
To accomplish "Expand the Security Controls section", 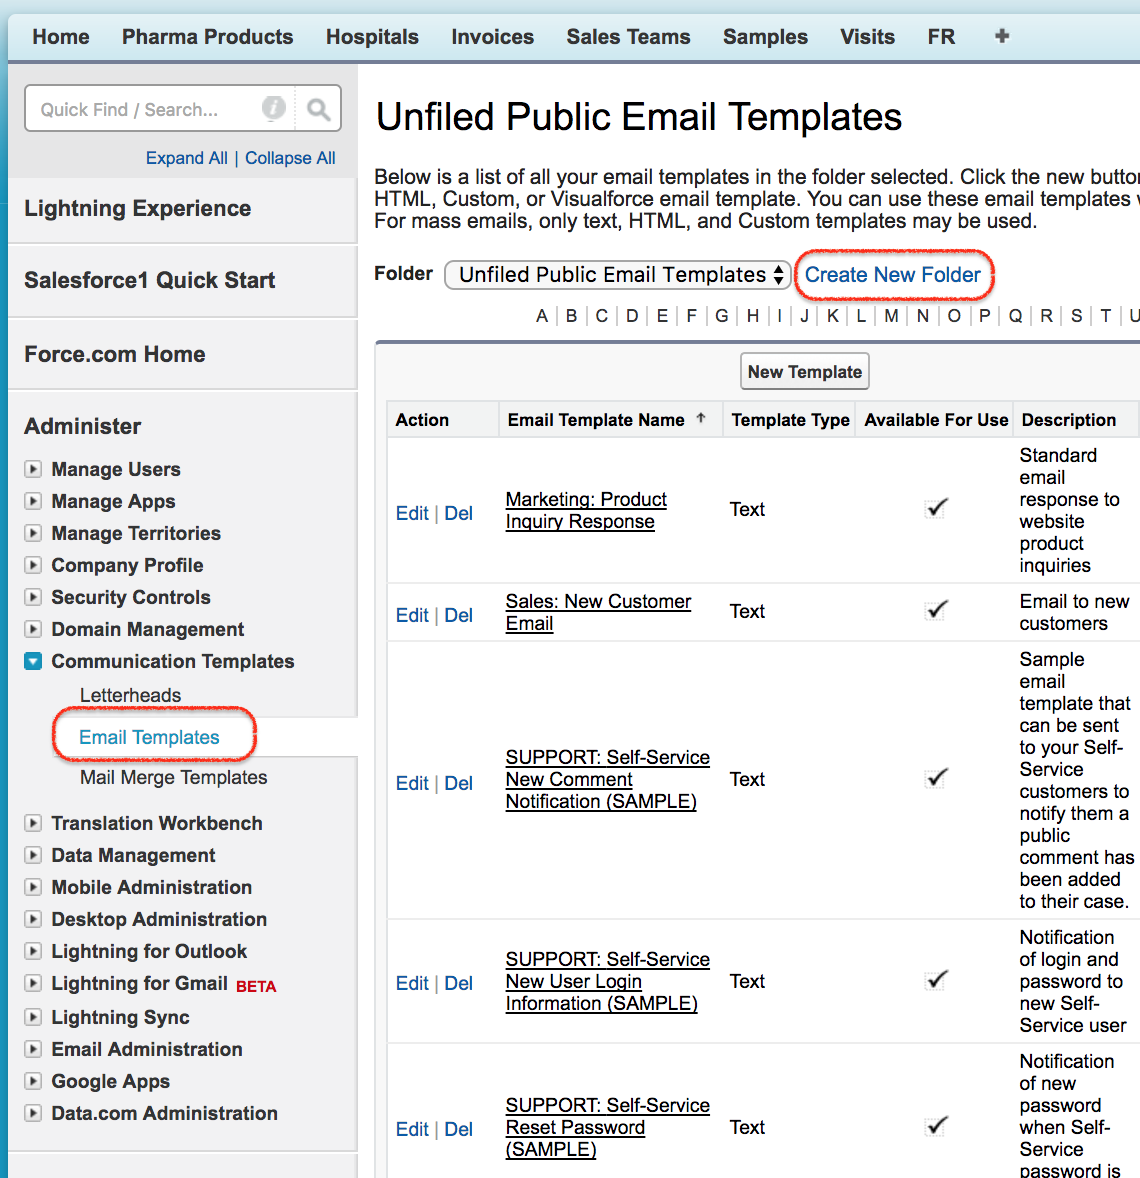I will [33, 597].
